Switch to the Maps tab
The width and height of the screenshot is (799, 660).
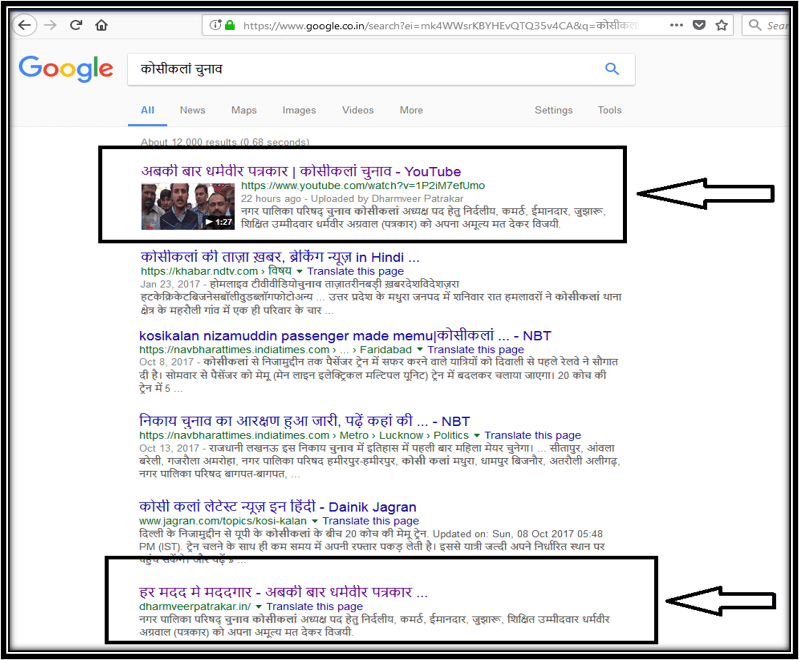(x=244, y=110)
